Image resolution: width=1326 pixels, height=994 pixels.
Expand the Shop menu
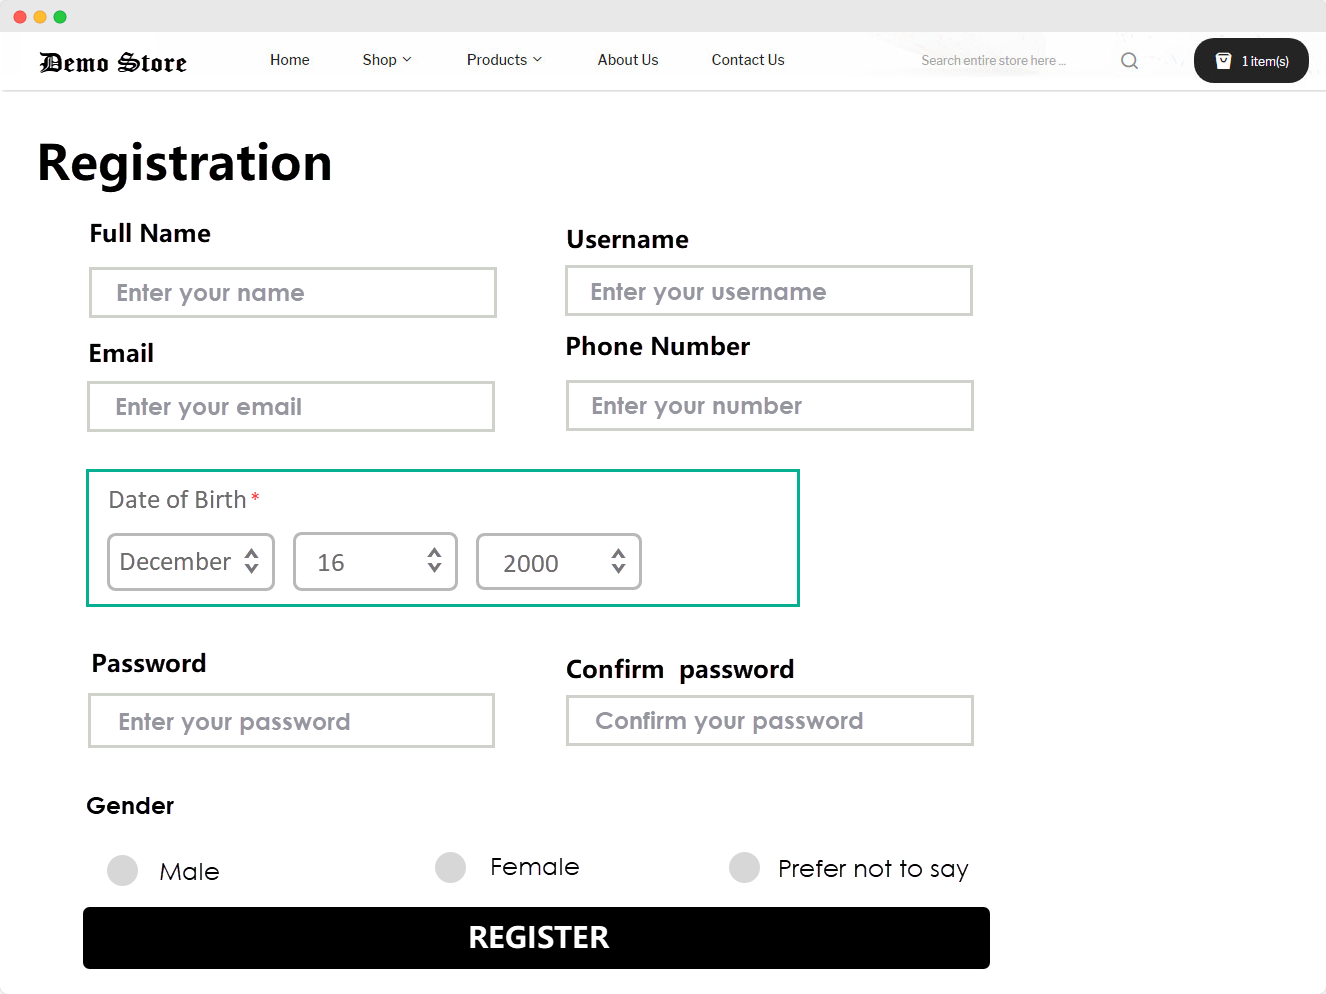point(387,60)
